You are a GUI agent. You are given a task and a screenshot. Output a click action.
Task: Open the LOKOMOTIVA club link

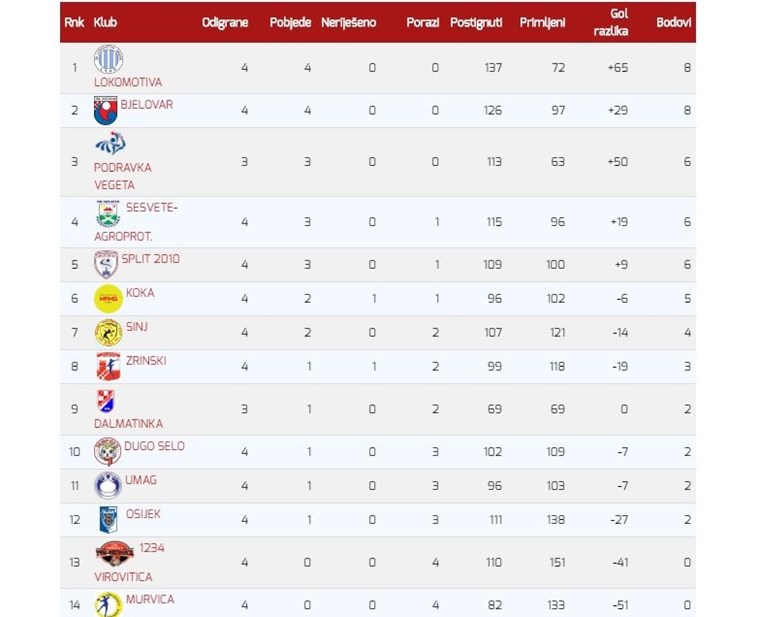128,82
